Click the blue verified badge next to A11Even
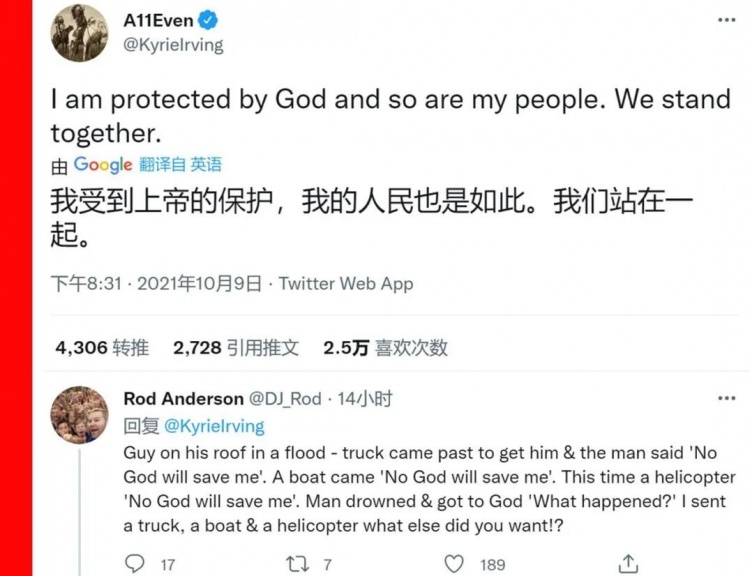 click(x=208, y=21)
